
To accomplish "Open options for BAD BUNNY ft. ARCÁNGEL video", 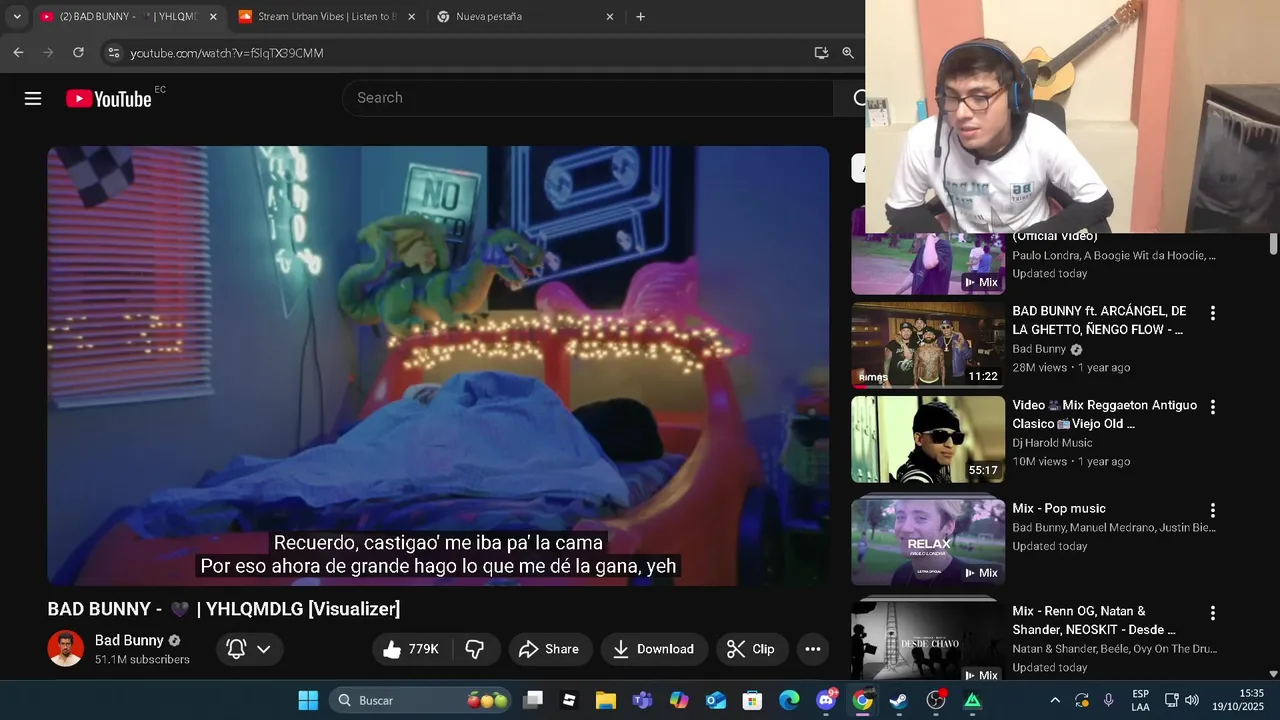I will (1212, 313).
